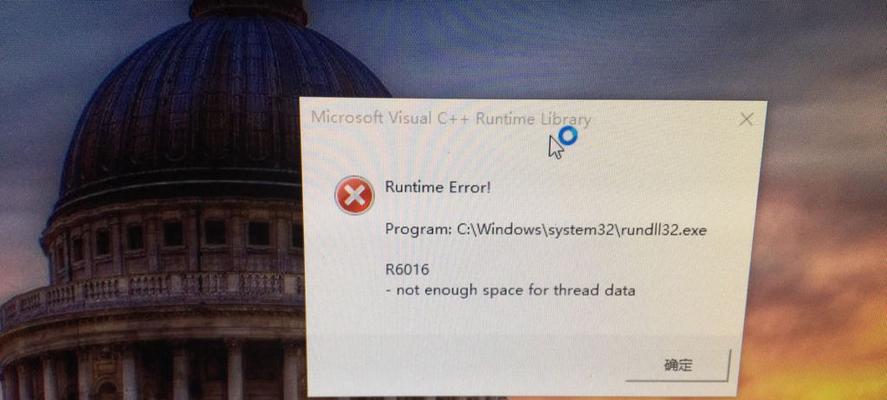This screenshot has height=400, width=887.
Task: Click the empty space left of 确定
Action: [464, 365]
